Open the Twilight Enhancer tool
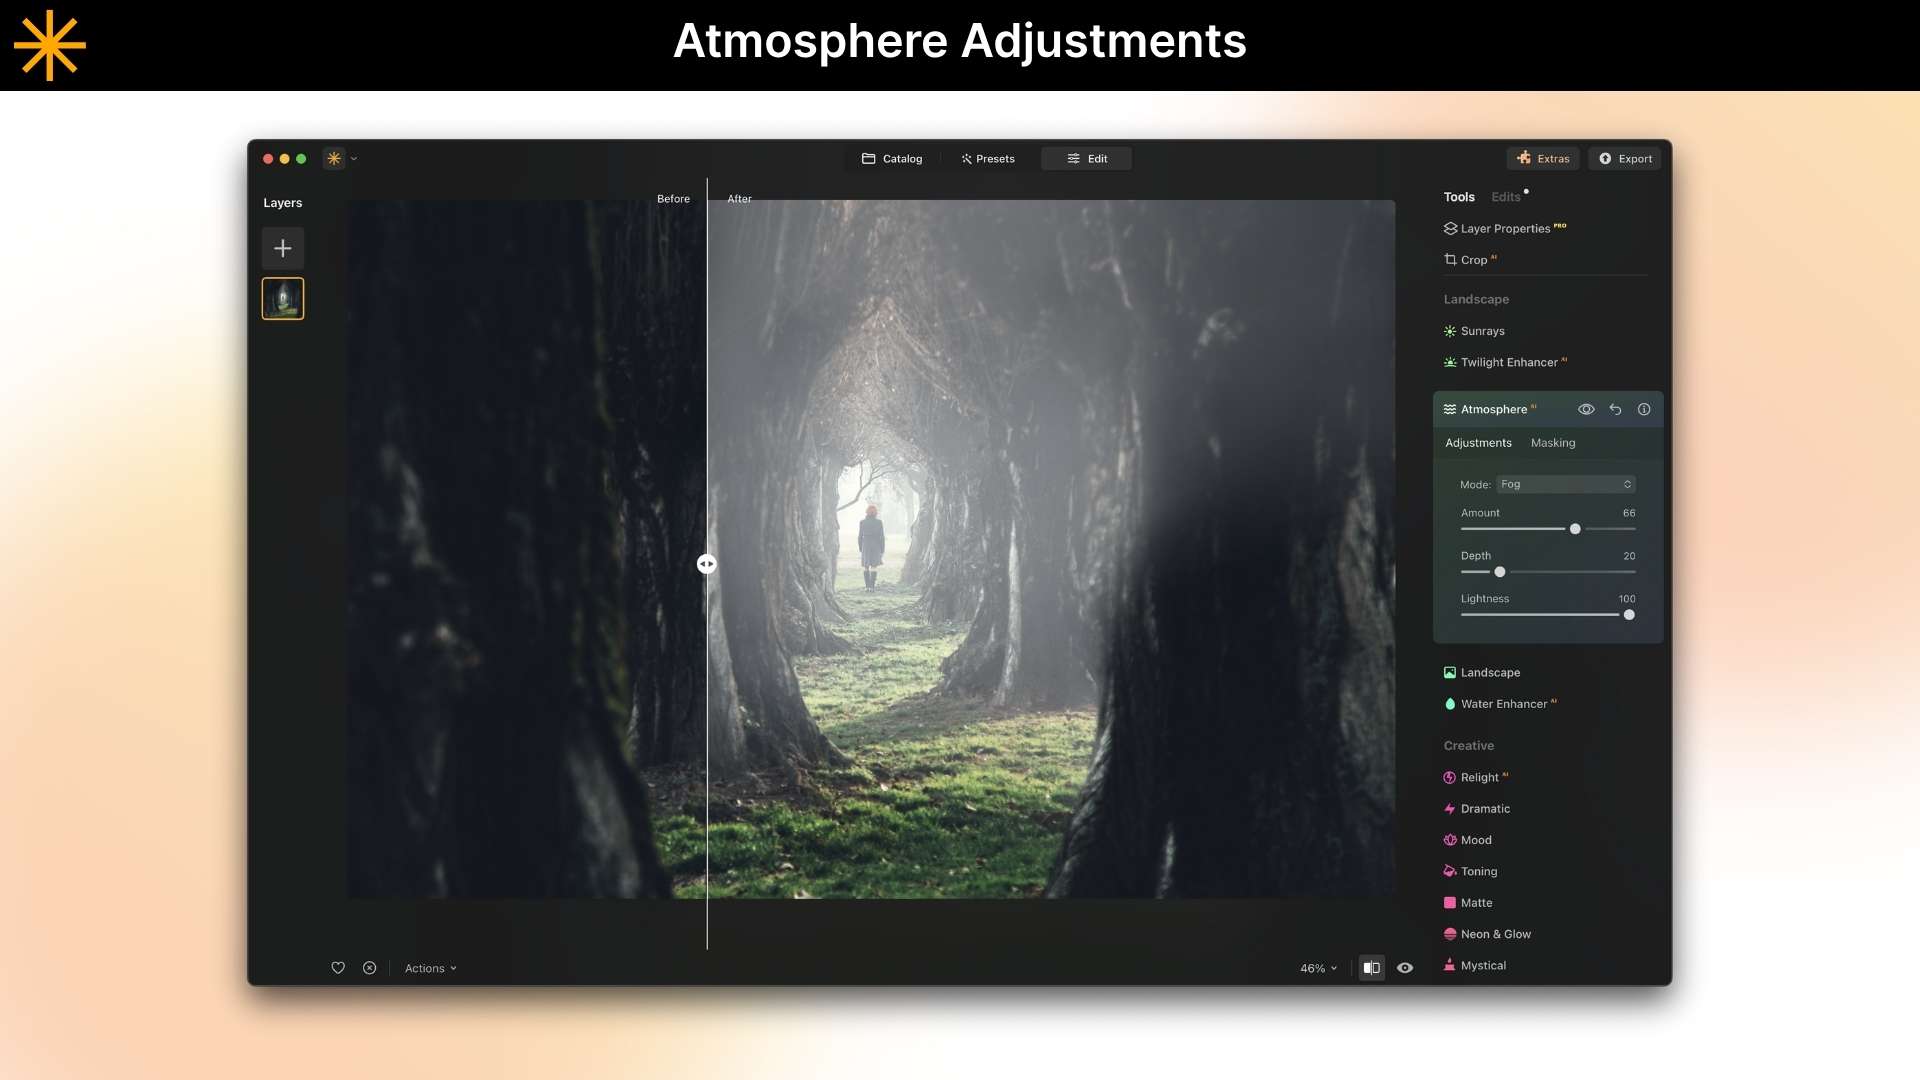The image size is (1920, 1080). [x=1508, y=362]
